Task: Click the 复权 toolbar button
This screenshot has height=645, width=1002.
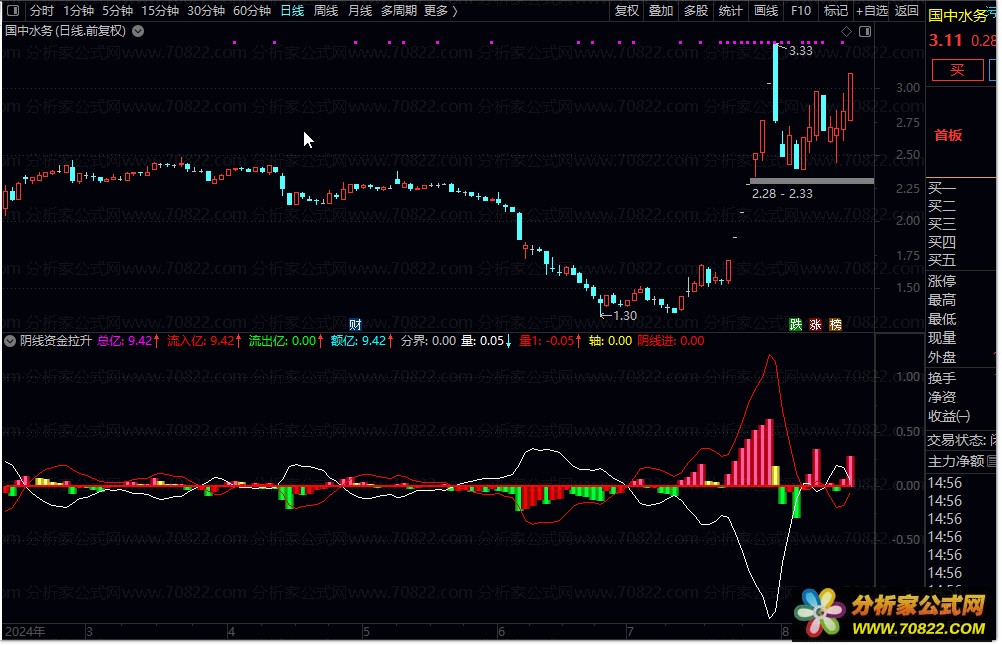Action: coord(626,11)
